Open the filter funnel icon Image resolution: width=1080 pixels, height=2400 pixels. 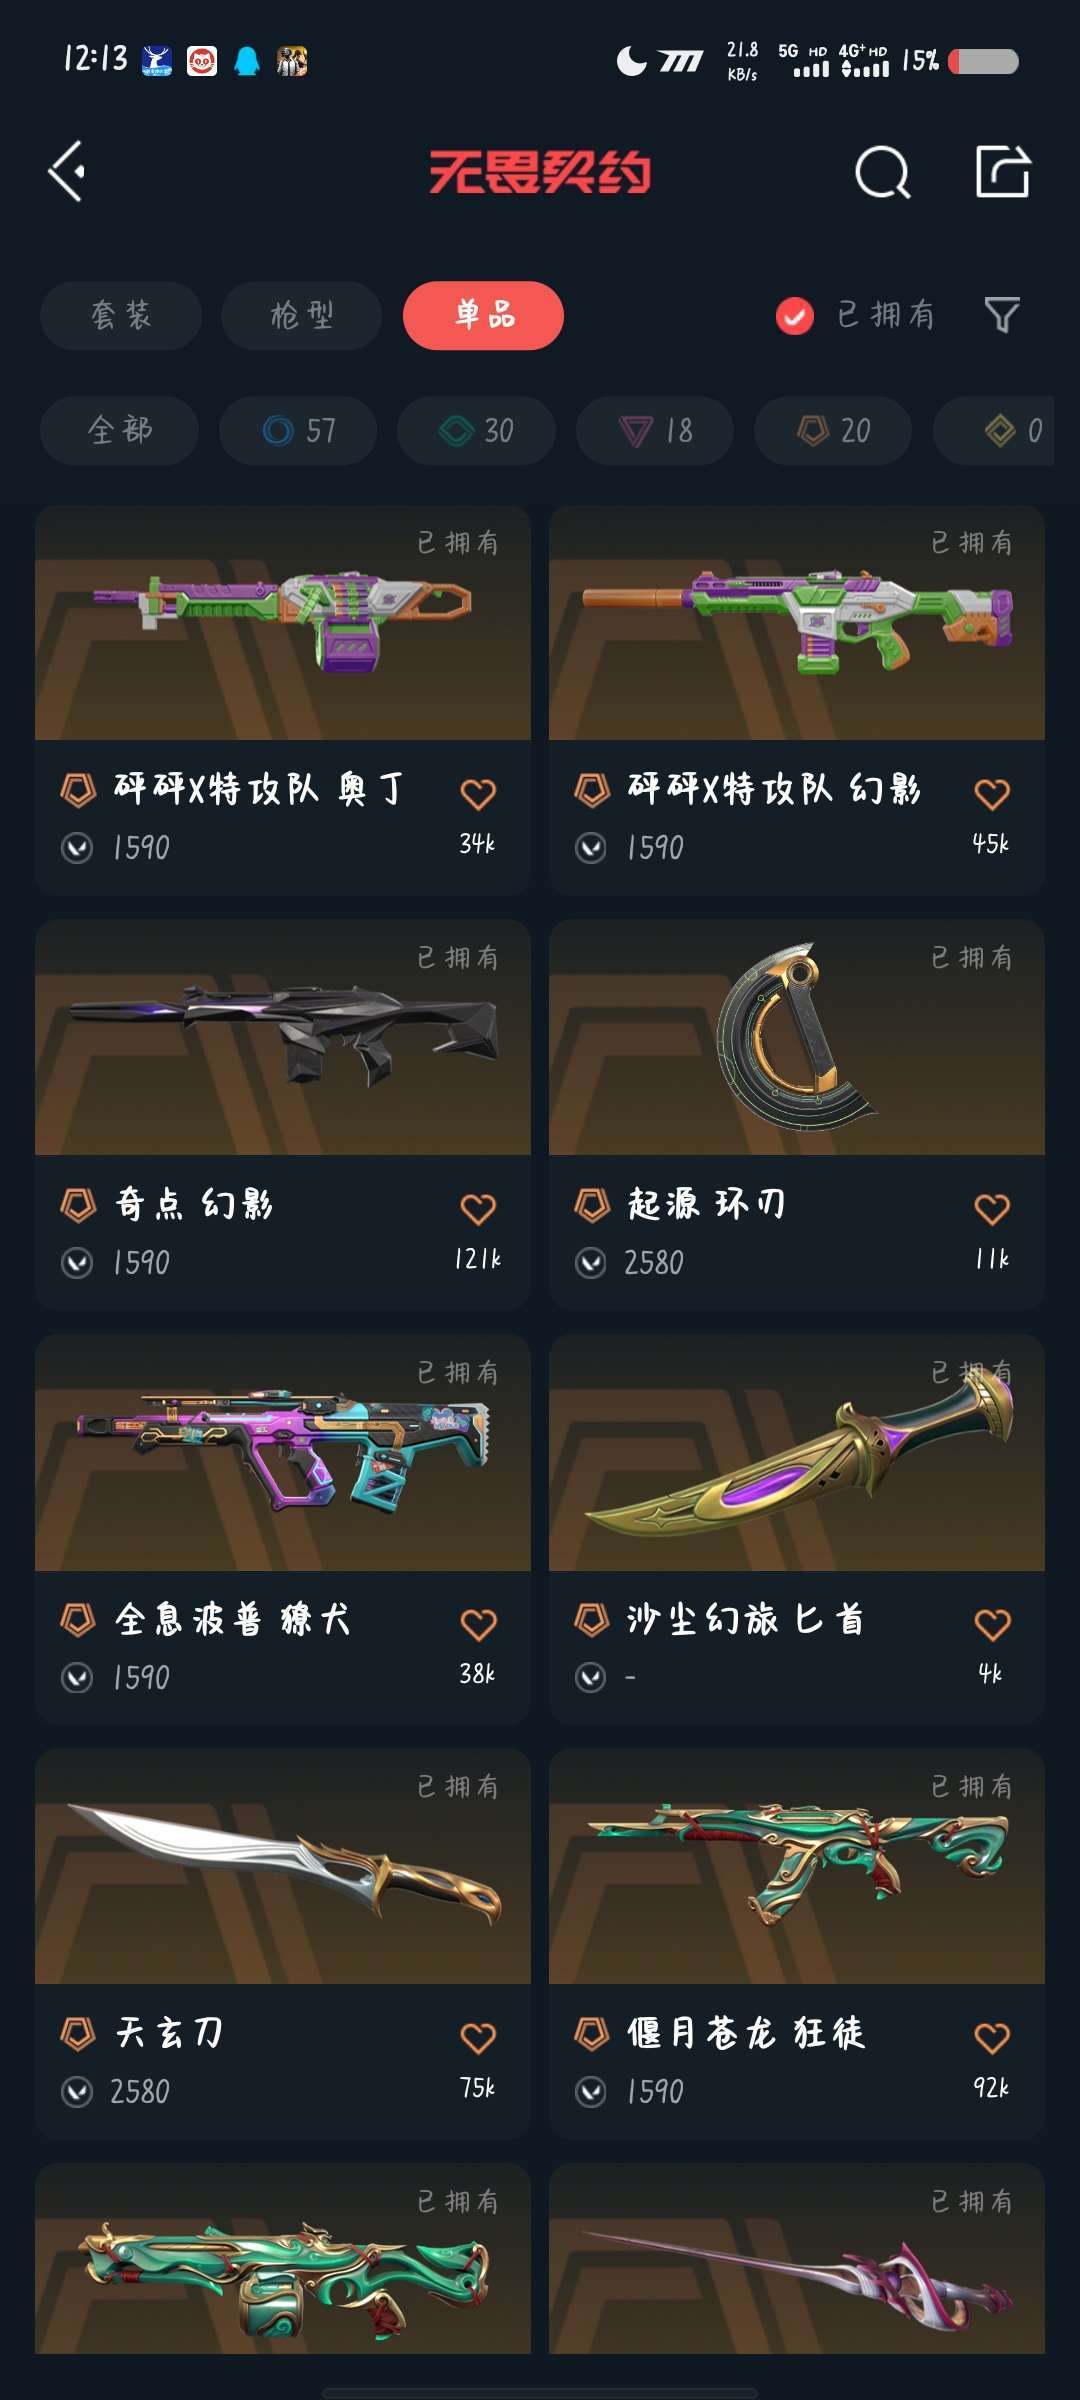(x=1002, y=315)
